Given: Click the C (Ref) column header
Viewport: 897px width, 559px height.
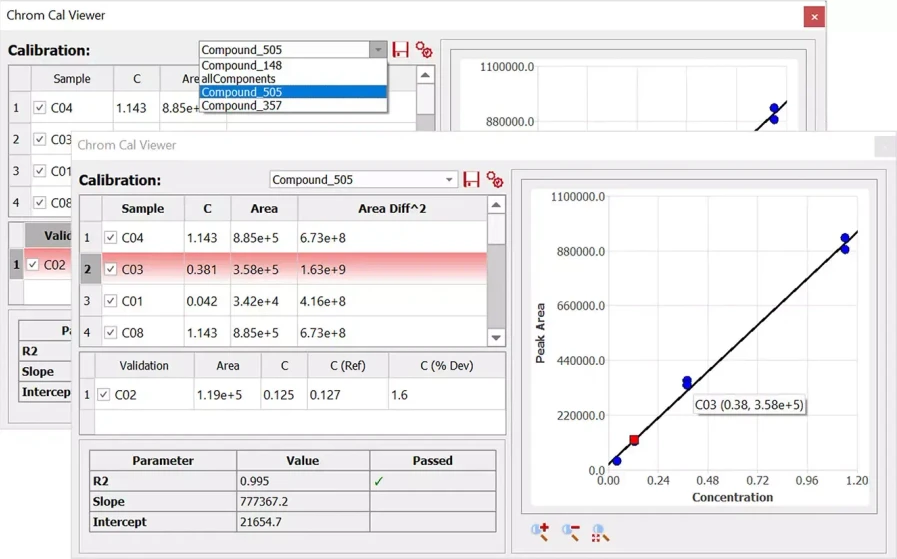Looking at the screenshot, I should 348,366.
